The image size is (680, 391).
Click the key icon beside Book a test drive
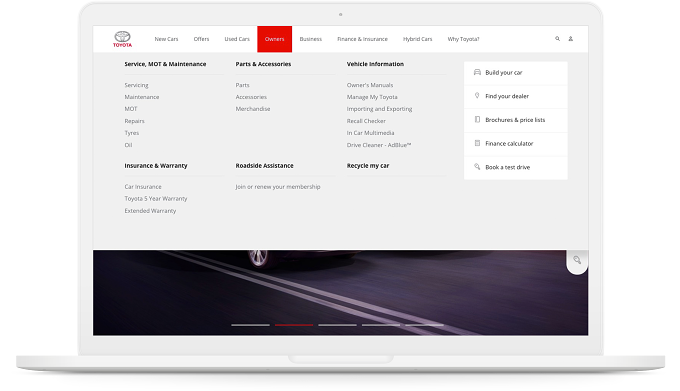pos(477,166)
